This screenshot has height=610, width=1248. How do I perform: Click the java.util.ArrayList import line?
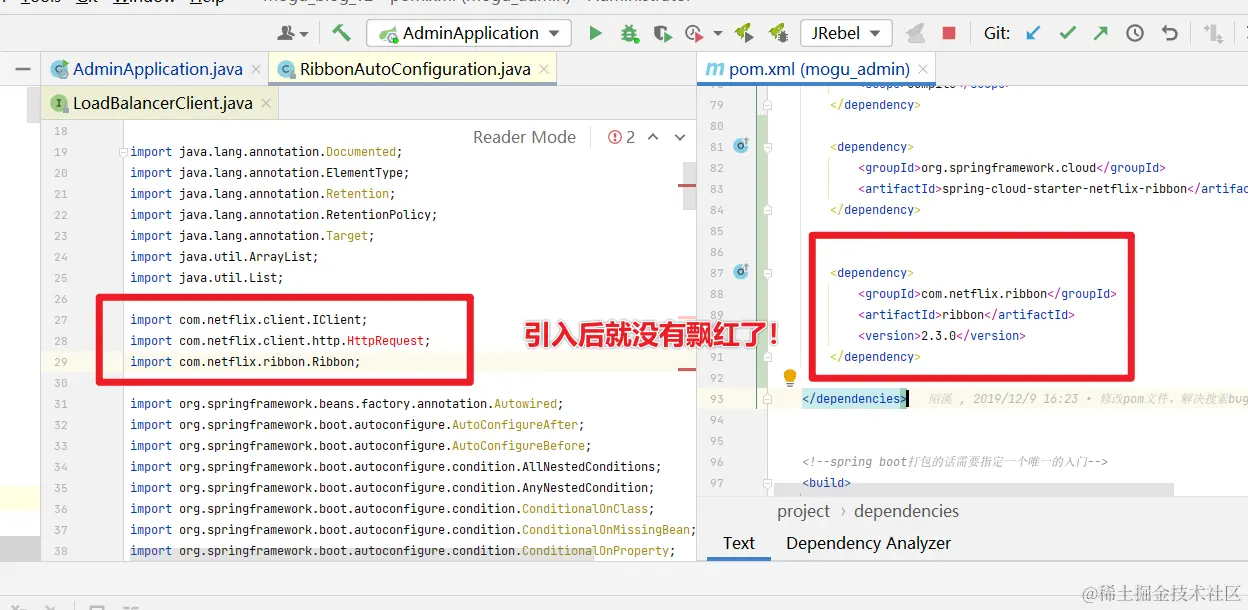224,257
